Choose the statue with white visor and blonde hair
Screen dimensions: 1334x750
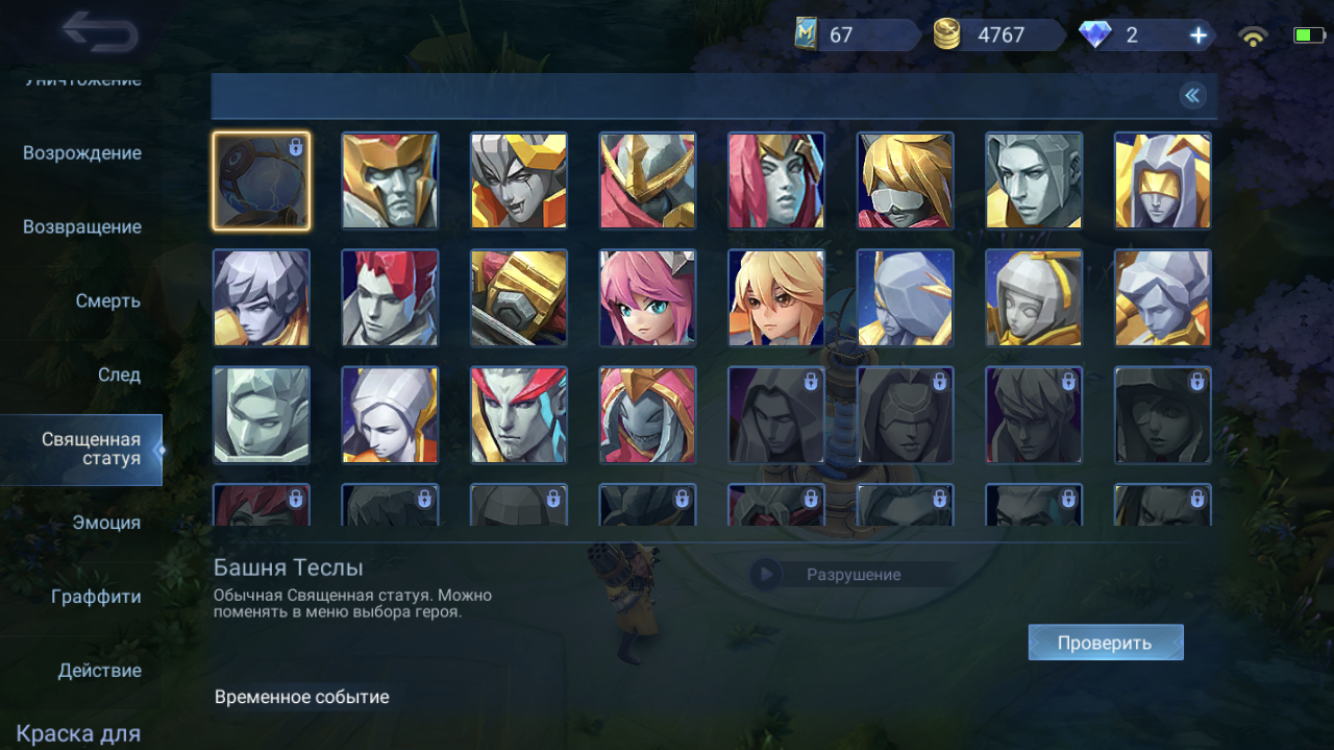coord(905,181)
